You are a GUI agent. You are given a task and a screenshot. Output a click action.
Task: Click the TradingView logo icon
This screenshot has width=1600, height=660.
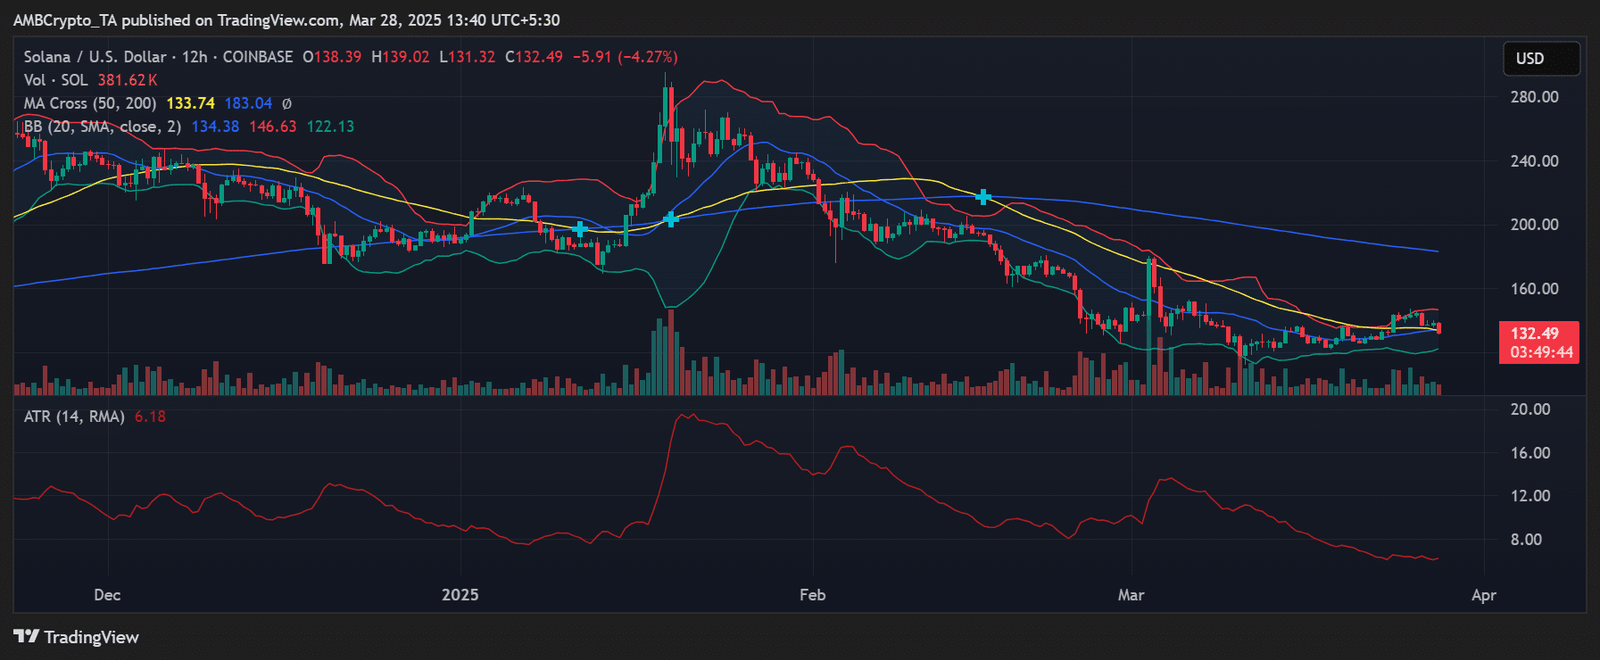(26, 637)
